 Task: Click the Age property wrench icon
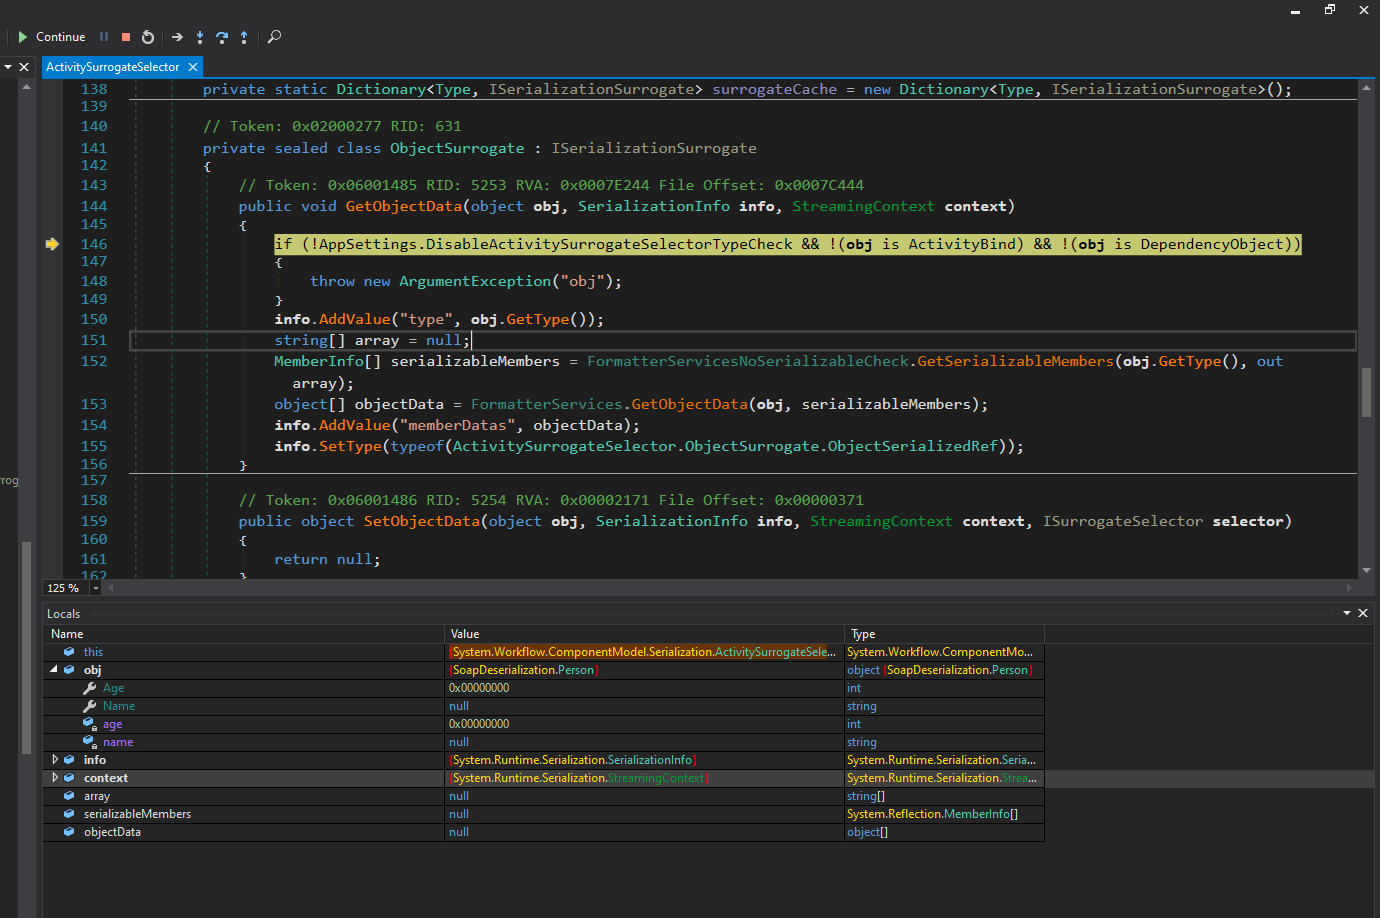coord(90,688)
